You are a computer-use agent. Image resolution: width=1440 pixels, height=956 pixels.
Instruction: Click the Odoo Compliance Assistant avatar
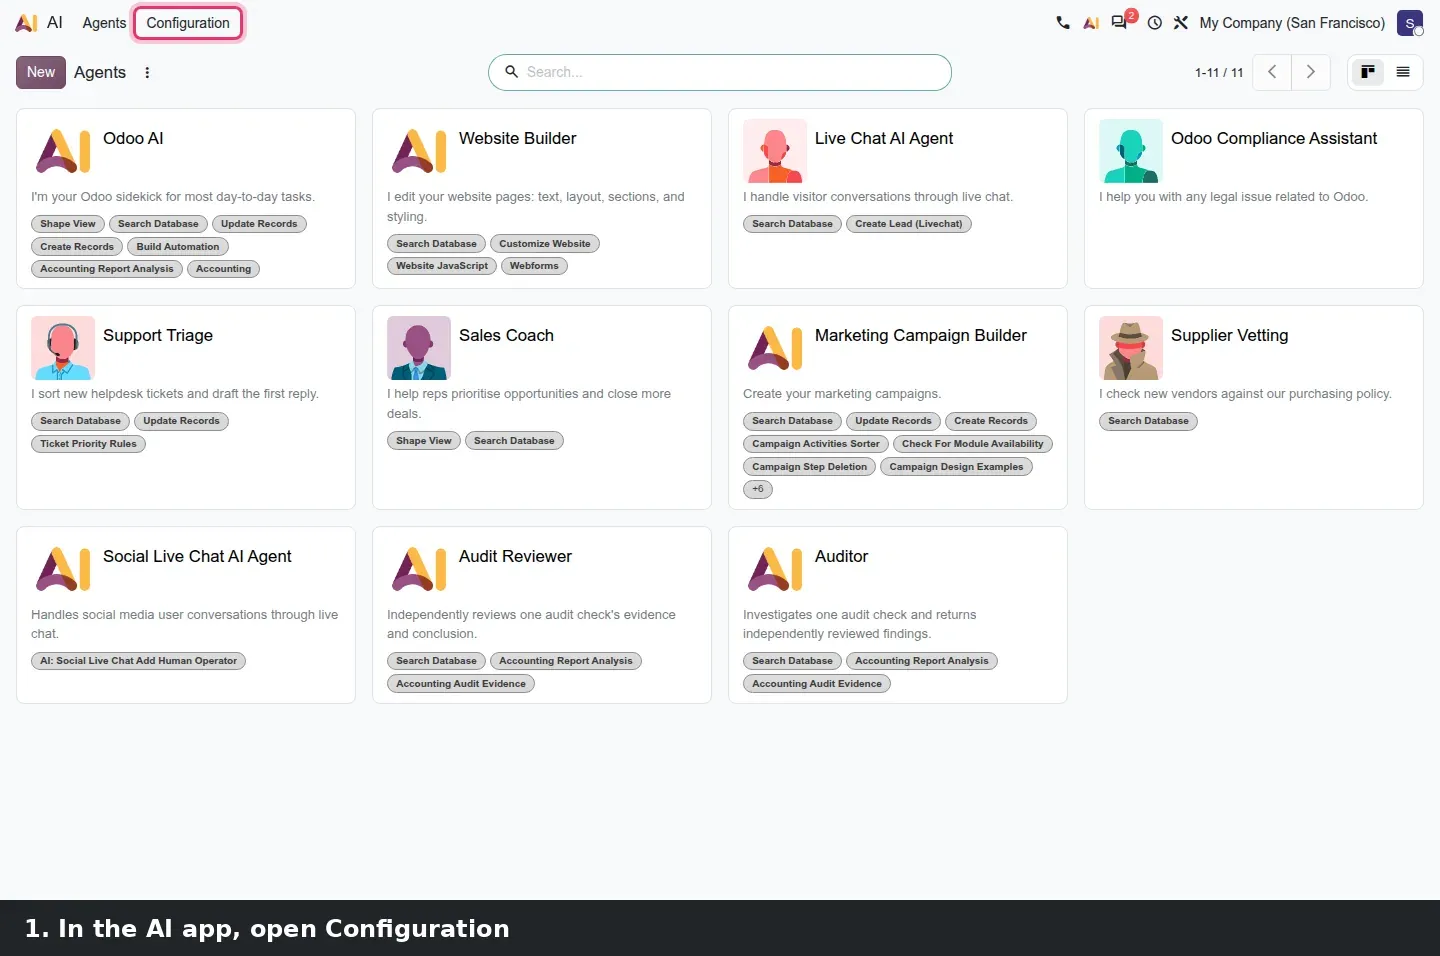click(x=1131, y=151)
